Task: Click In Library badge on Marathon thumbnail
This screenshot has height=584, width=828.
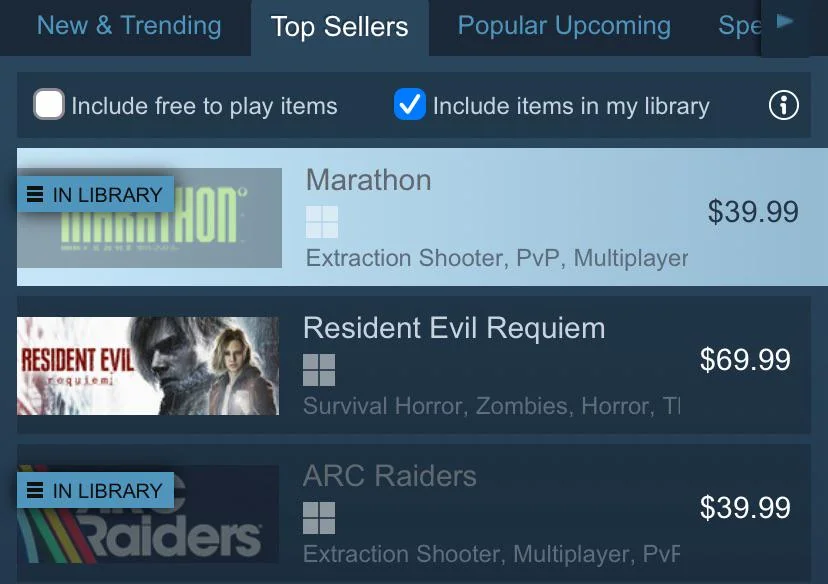Action: 96,194
